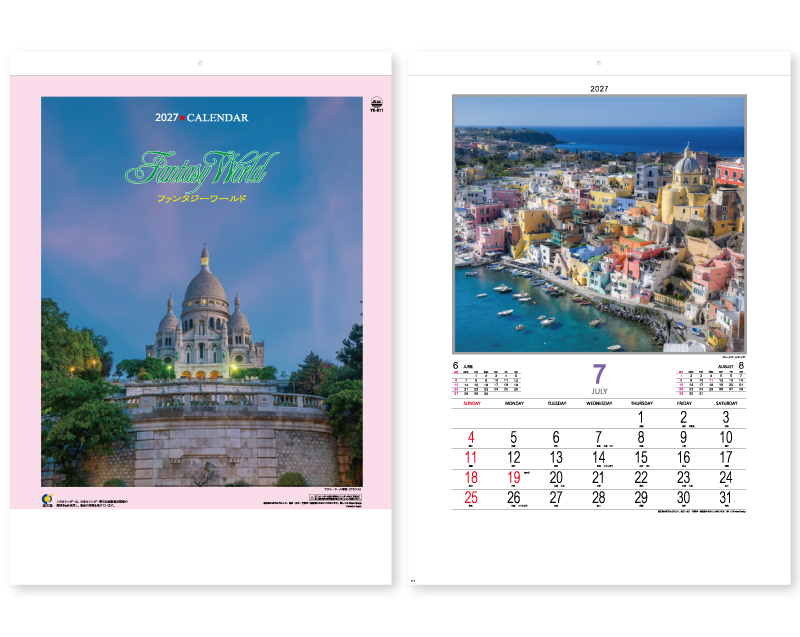Select date 22 in the July grid
The width and height of the screenshot is (800, 637).
click(x=641, y=478)
